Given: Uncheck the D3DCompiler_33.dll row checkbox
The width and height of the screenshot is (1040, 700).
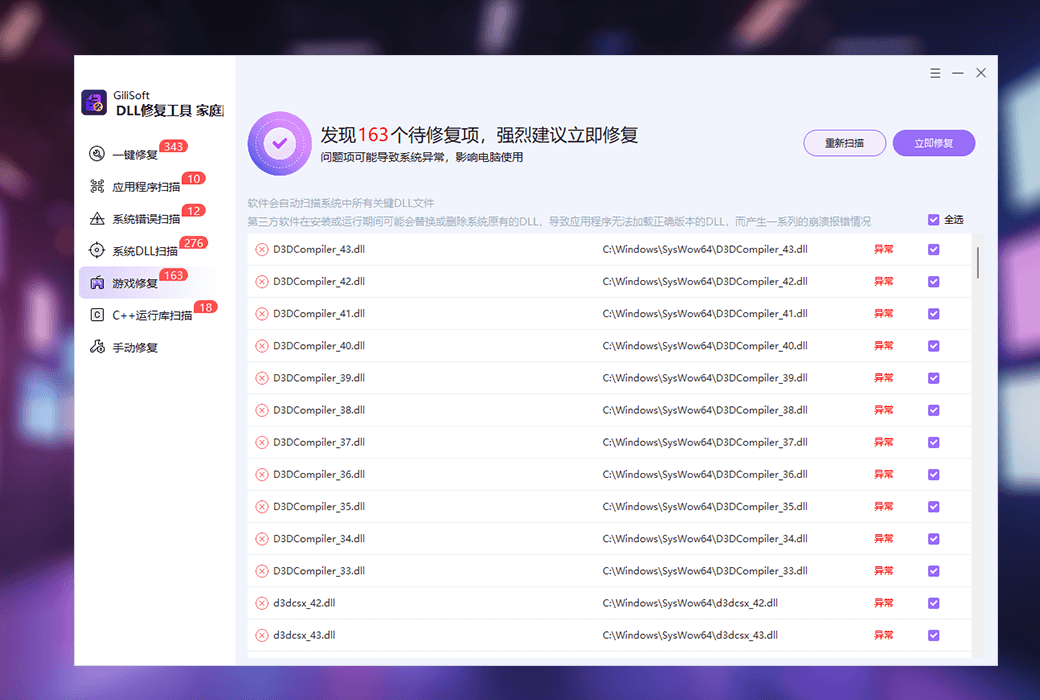Looking at the screenshot, I should pyautogui.click(x=933, y=571).
